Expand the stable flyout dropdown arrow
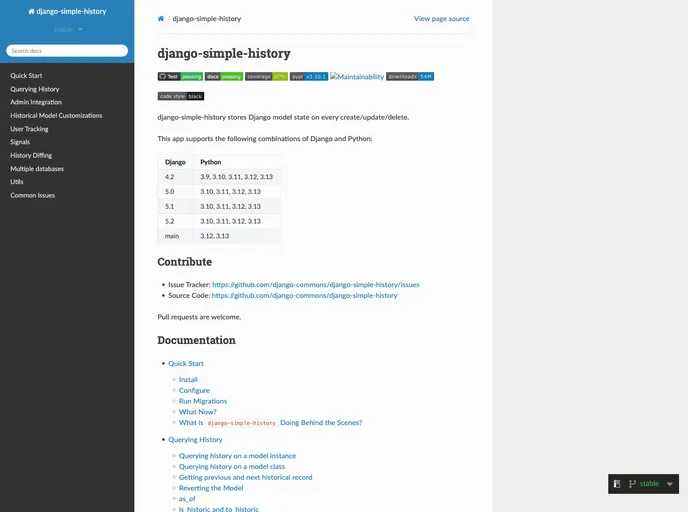 click(670, 484)
